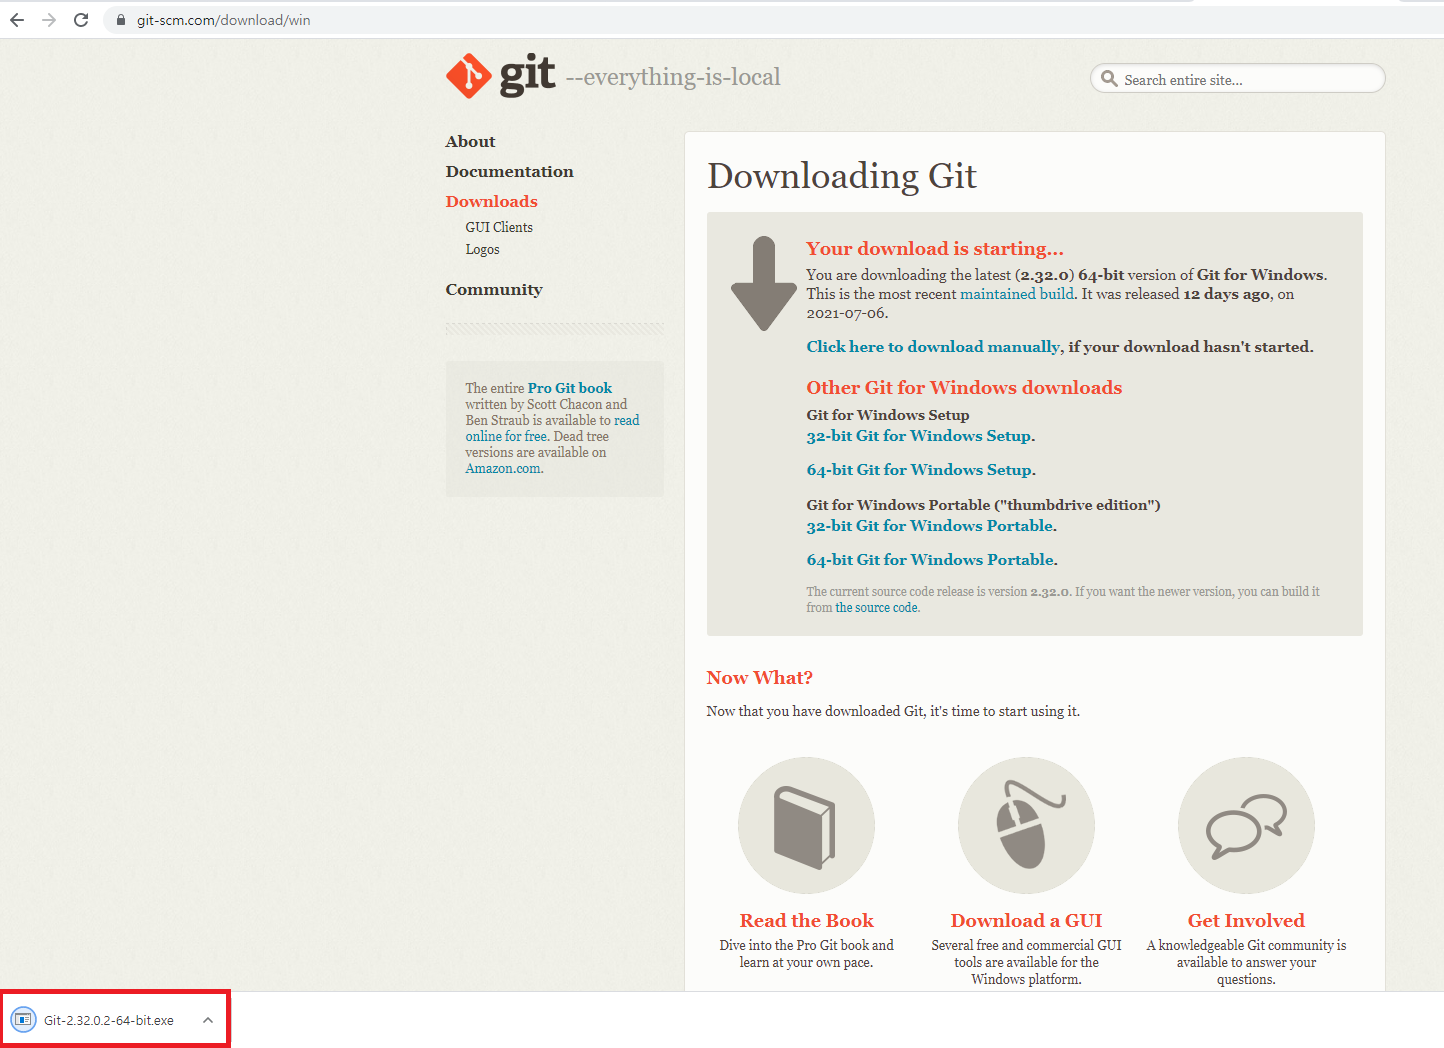Click the 'read online for free' link
This screenshot has width=1444, height=1048.
(552, 428)
